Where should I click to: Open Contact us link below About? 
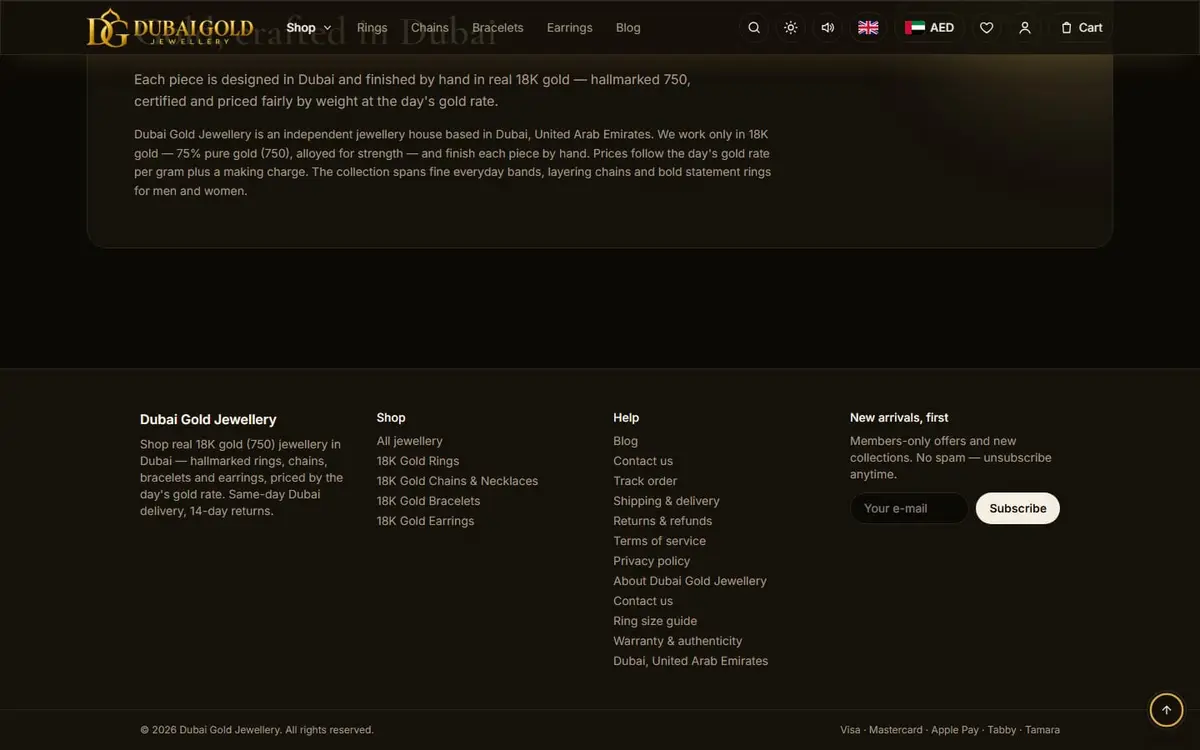[x=643, y=601]
